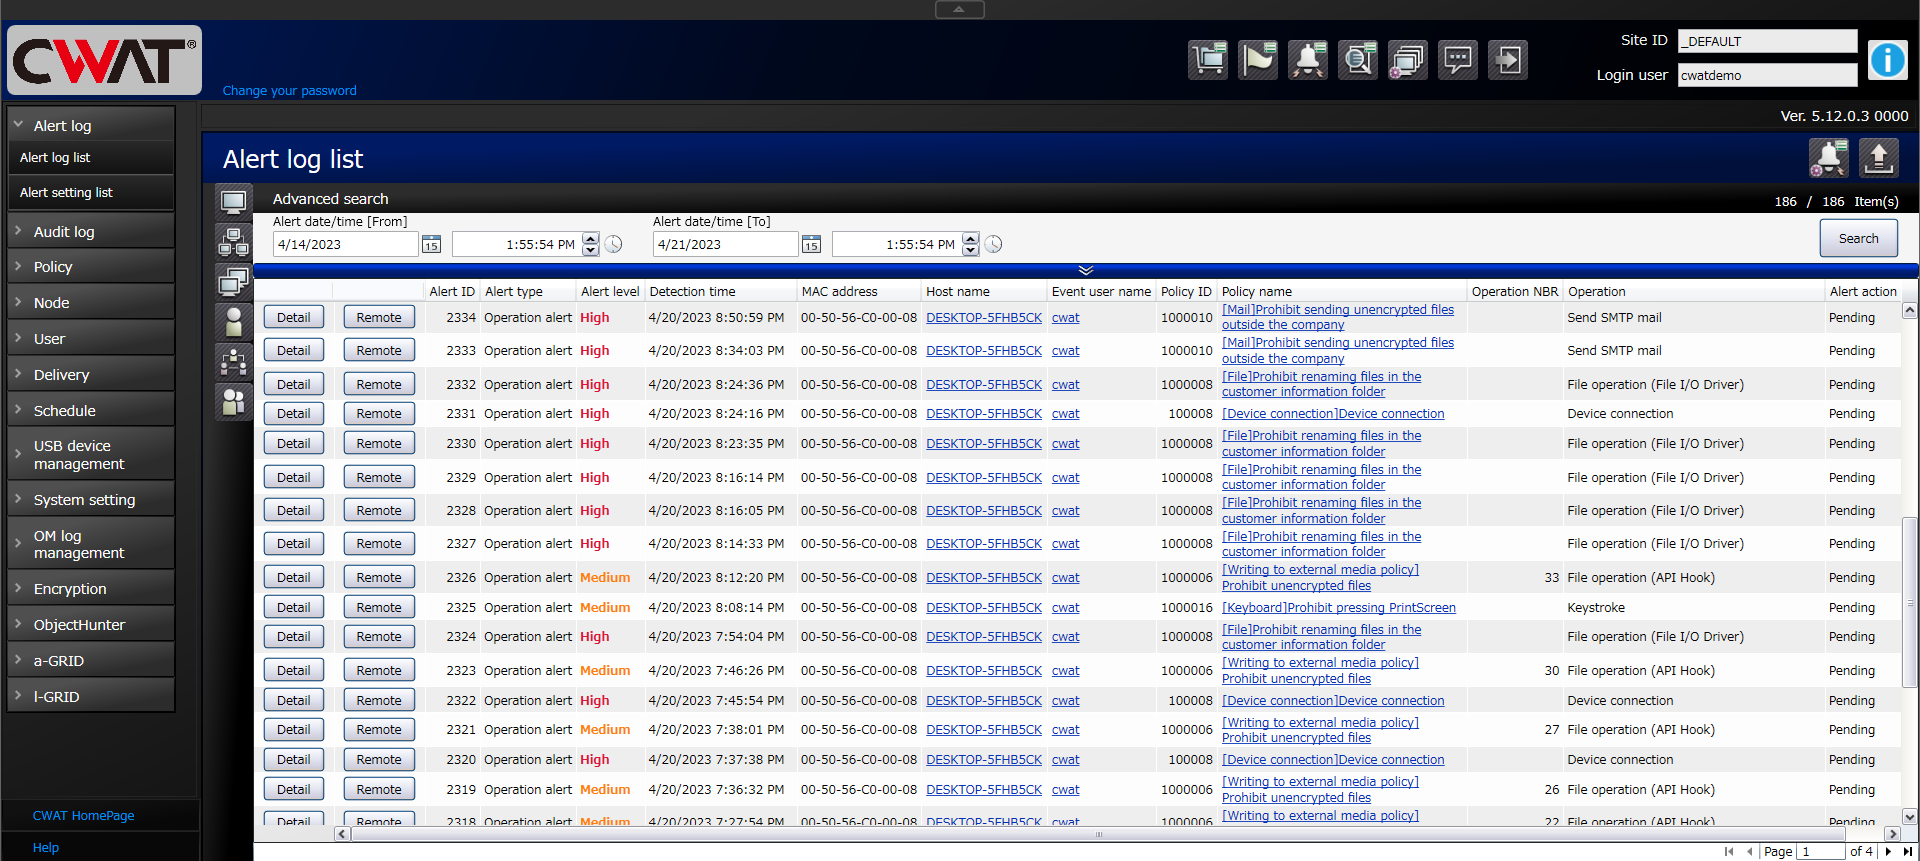Click the clock icon beside From time
Screen dimensions: 1920x861
(x=613, y=244)
